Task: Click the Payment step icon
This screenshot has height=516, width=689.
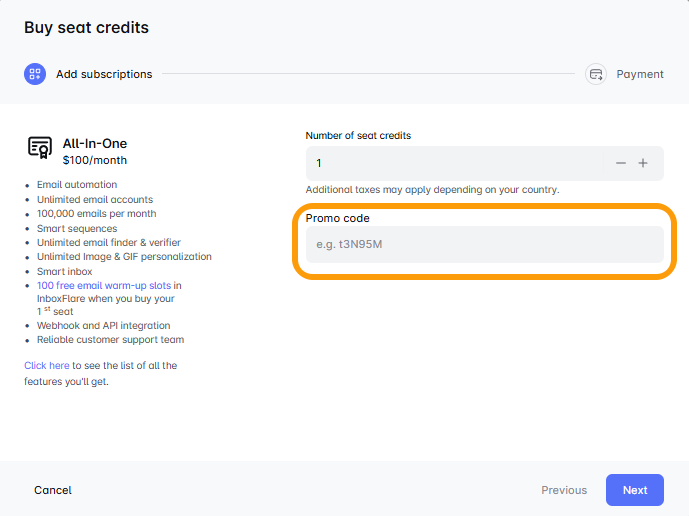Action: (596, 74)
